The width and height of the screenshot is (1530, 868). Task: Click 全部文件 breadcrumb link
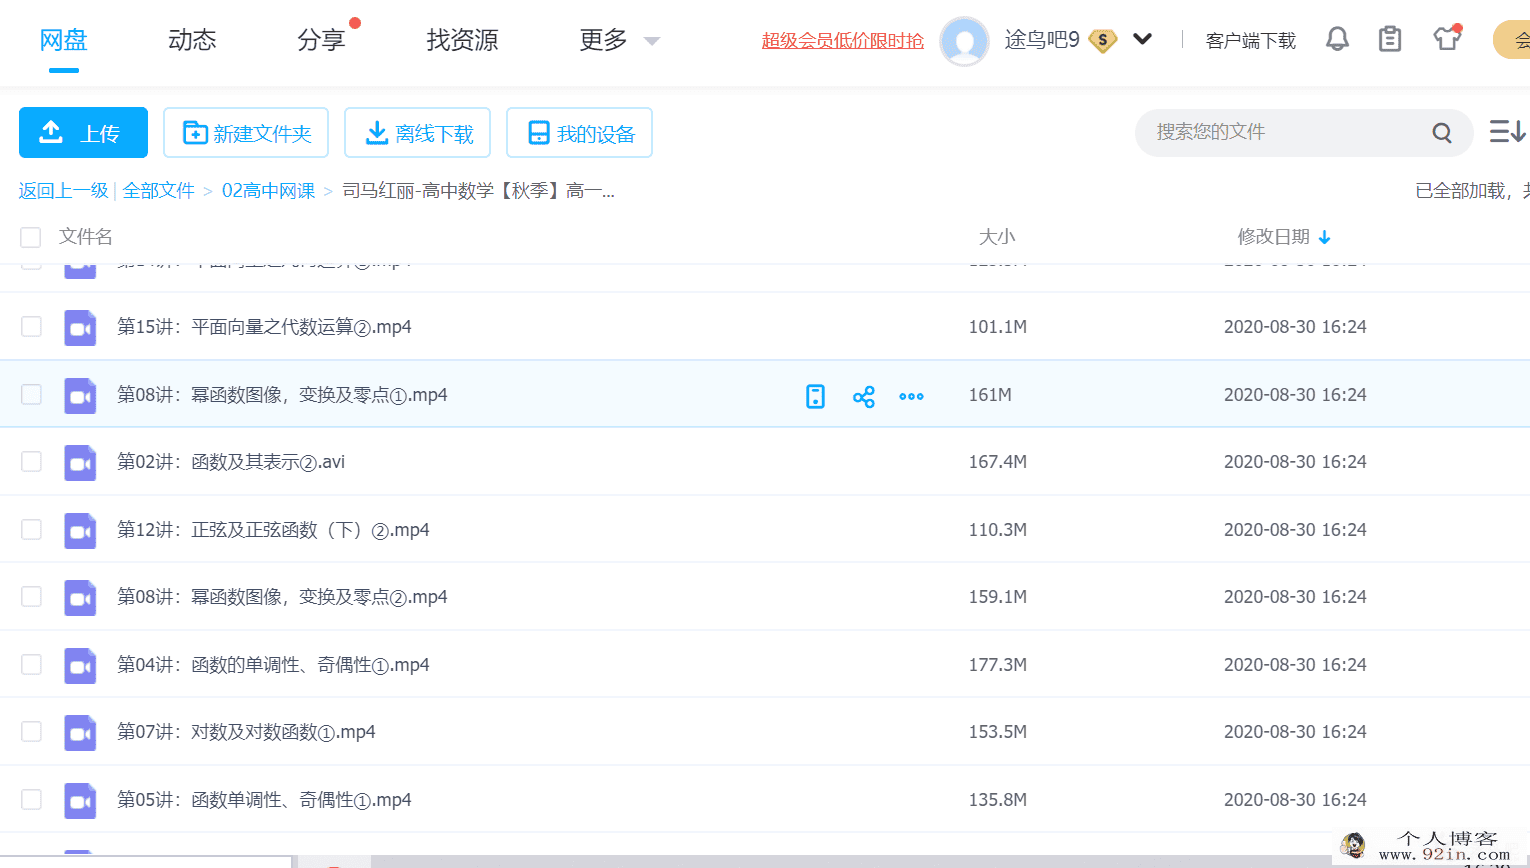[159, 191]
